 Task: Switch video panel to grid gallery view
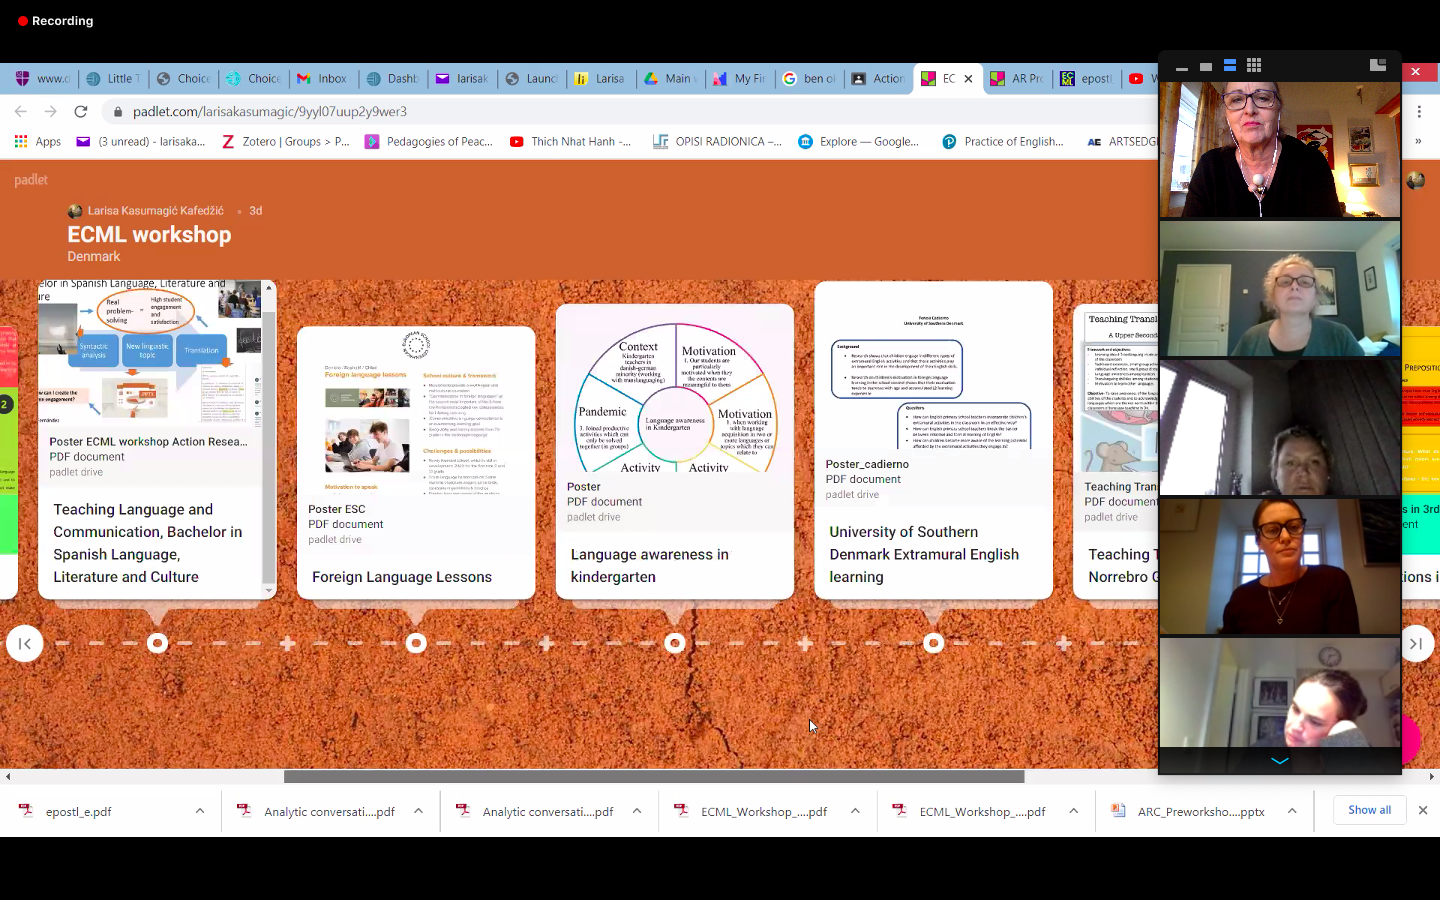click(1254, 66)
